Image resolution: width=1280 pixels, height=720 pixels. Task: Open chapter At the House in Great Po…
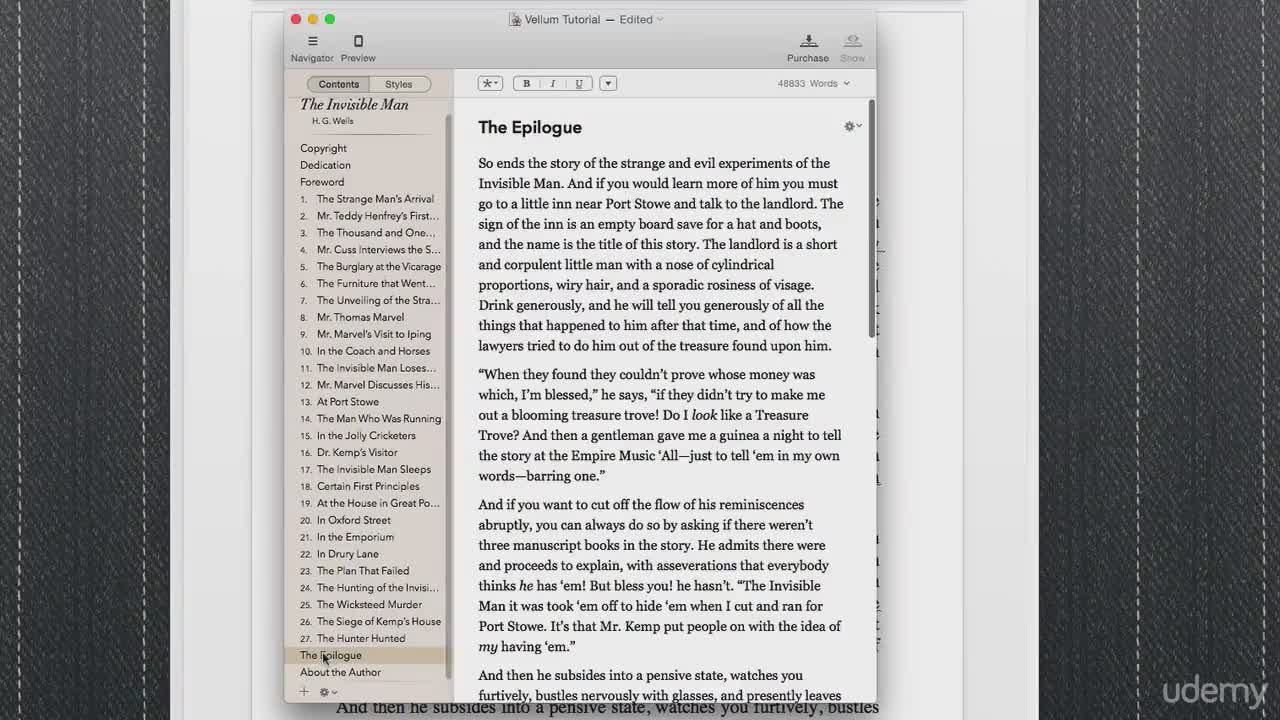click(x=378, y=504)
